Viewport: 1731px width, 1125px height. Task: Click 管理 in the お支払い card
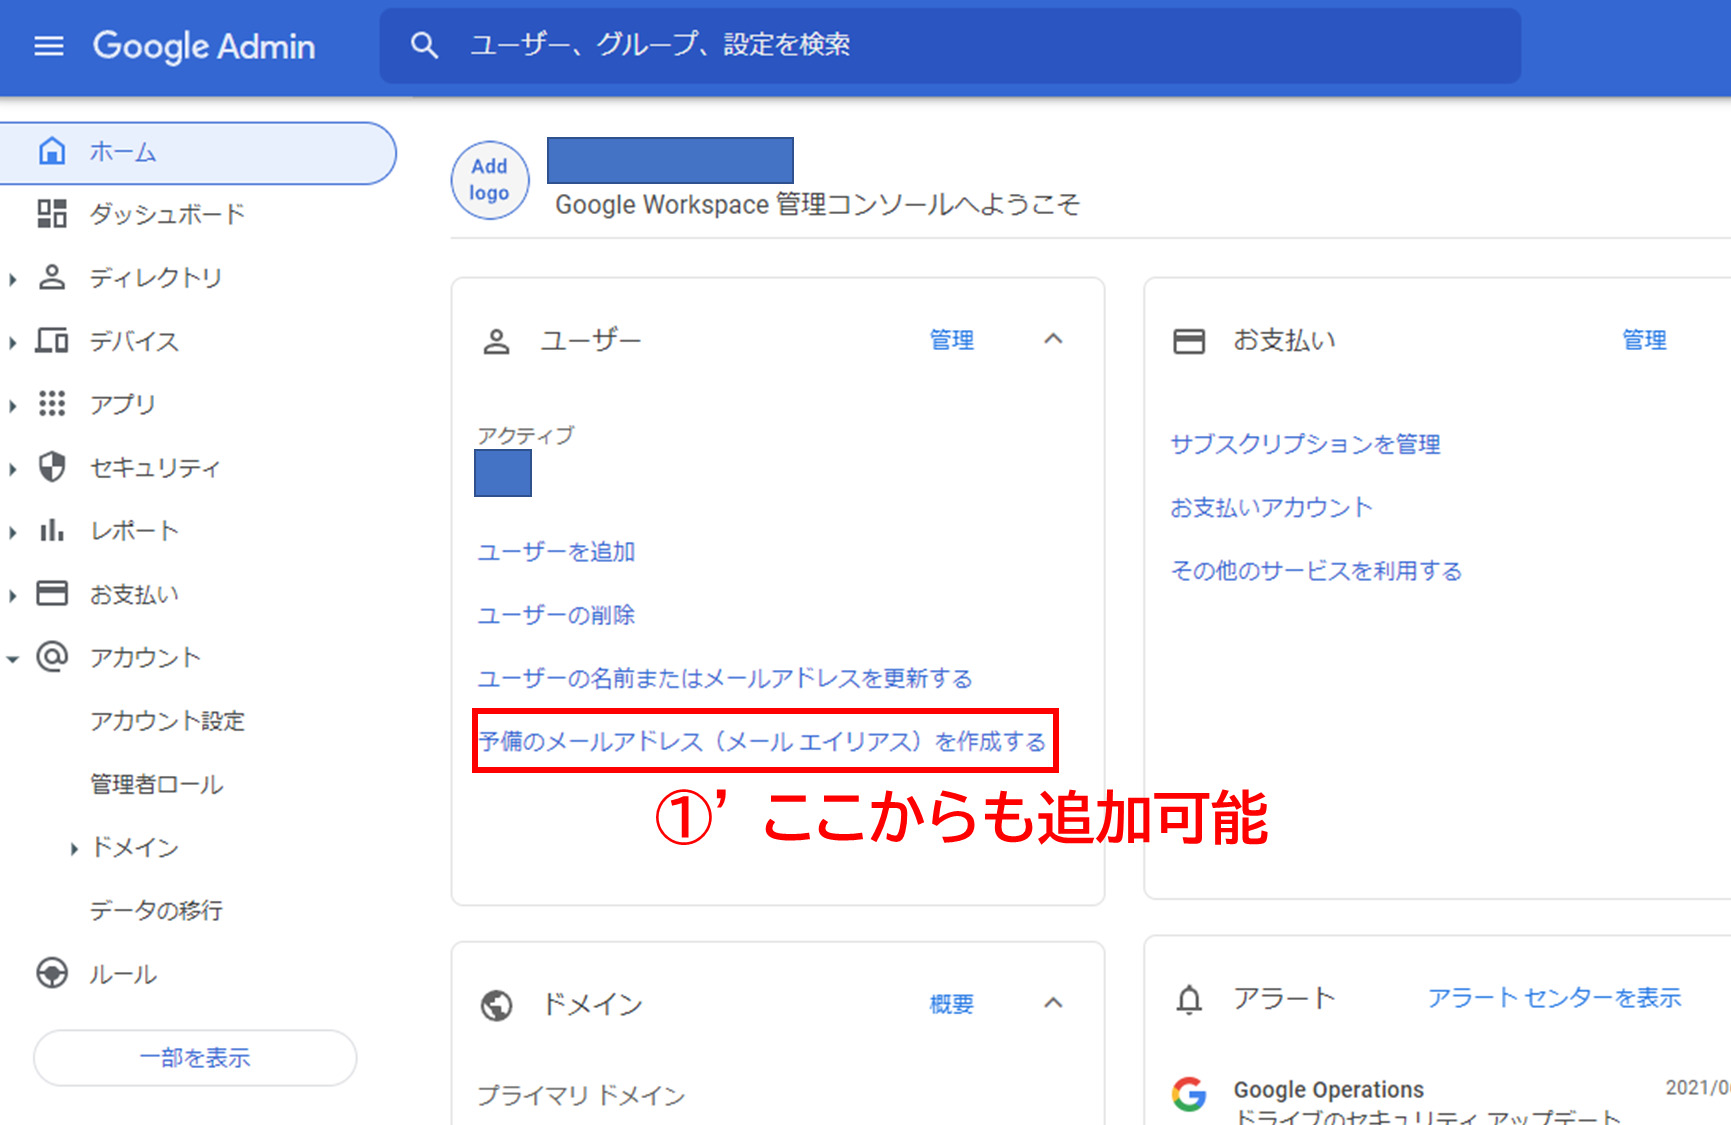(x=1644, y=340)
